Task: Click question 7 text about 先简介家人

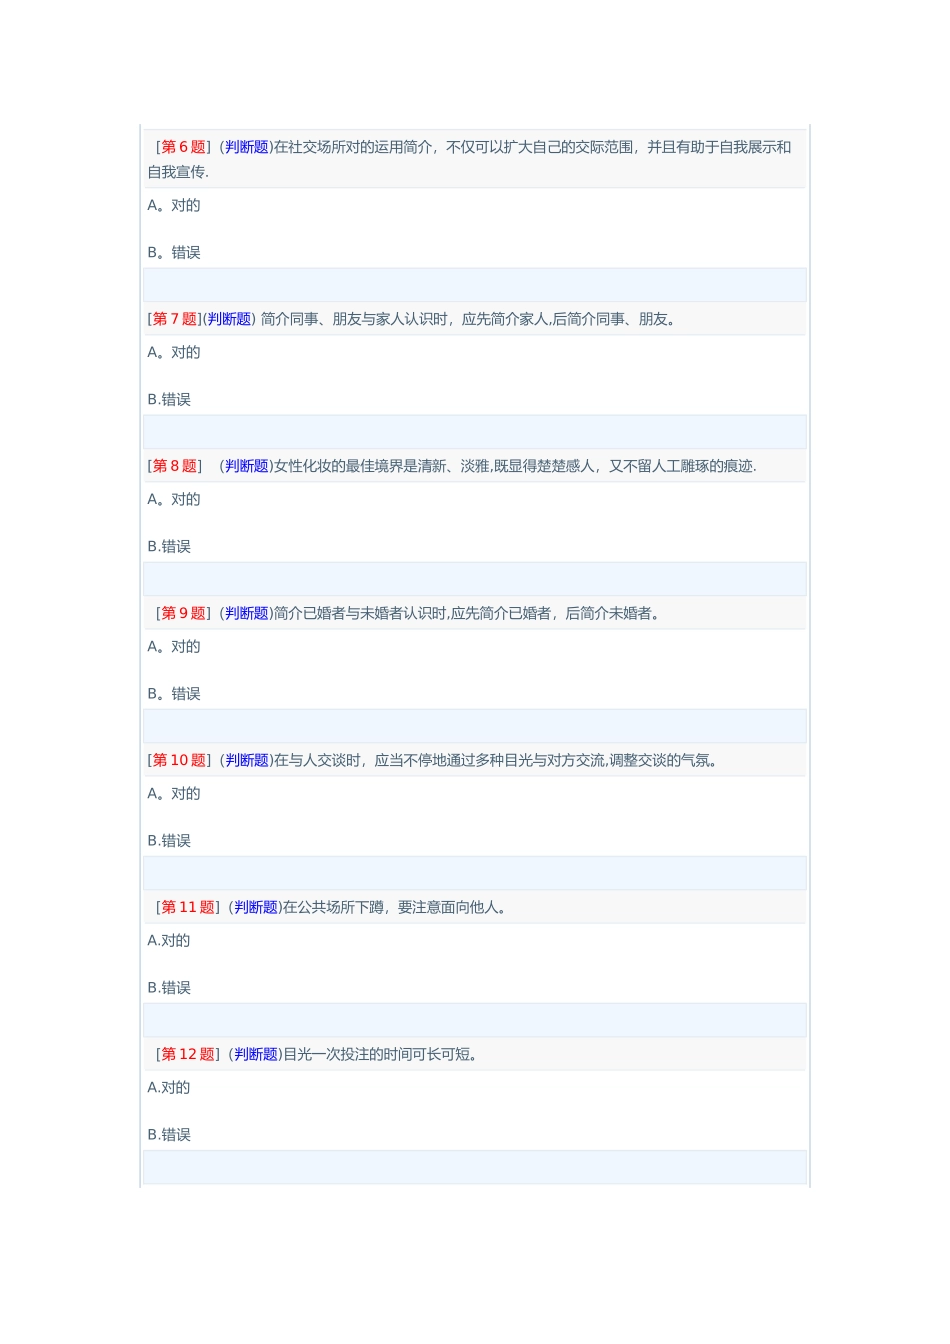Action: [470, 319]
